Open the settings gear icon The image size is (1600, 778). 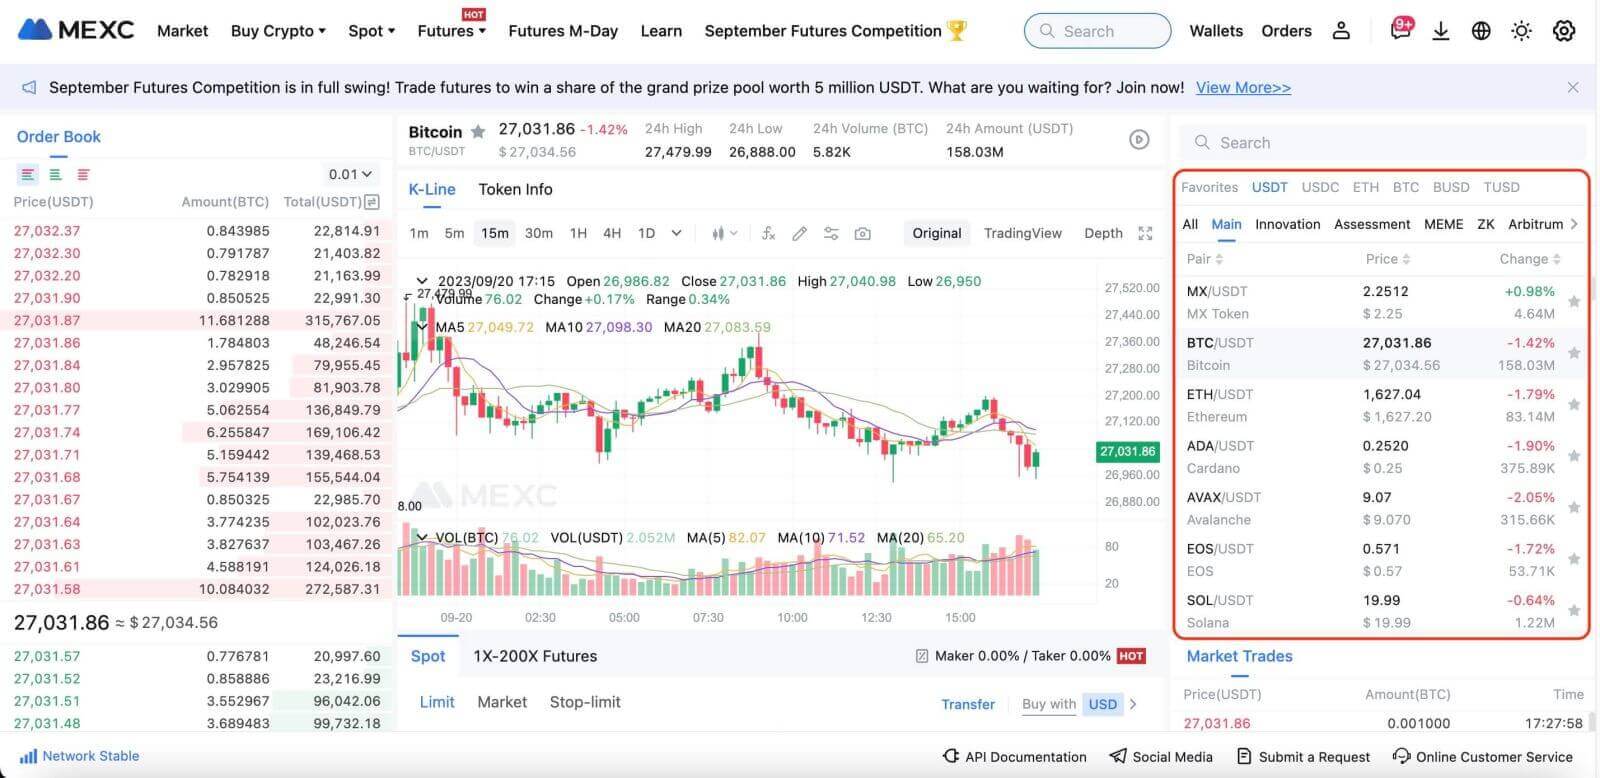coord(1564,31)
